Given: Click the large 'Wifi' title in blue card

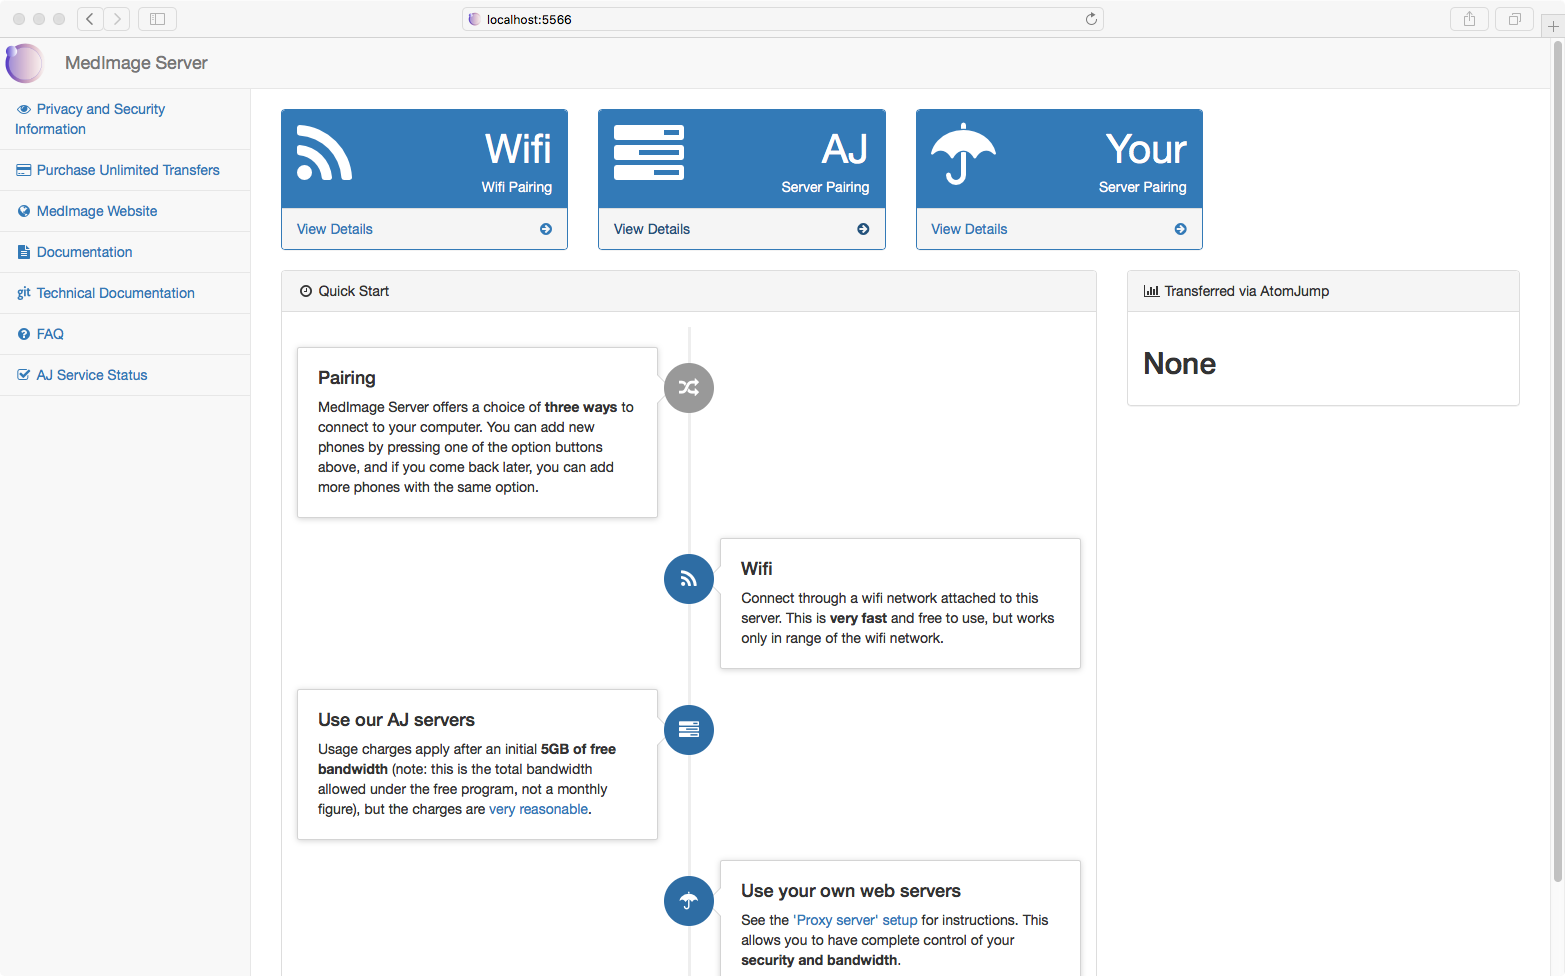Looking at the screenshot, I should (518, 149).
